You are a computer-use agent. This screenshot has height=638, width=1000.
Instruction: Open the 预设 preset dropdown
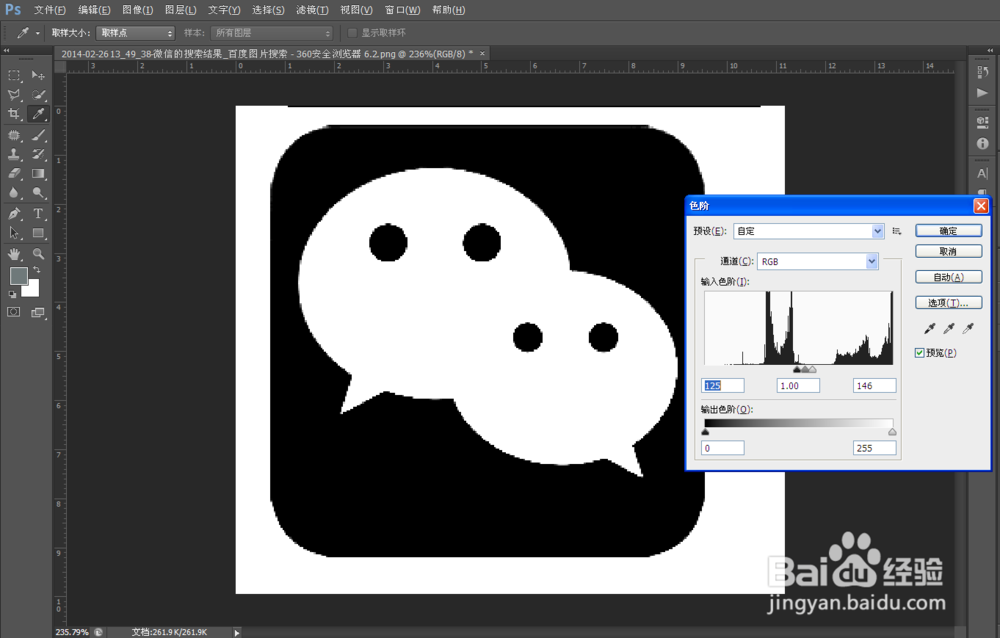point(809,231)
